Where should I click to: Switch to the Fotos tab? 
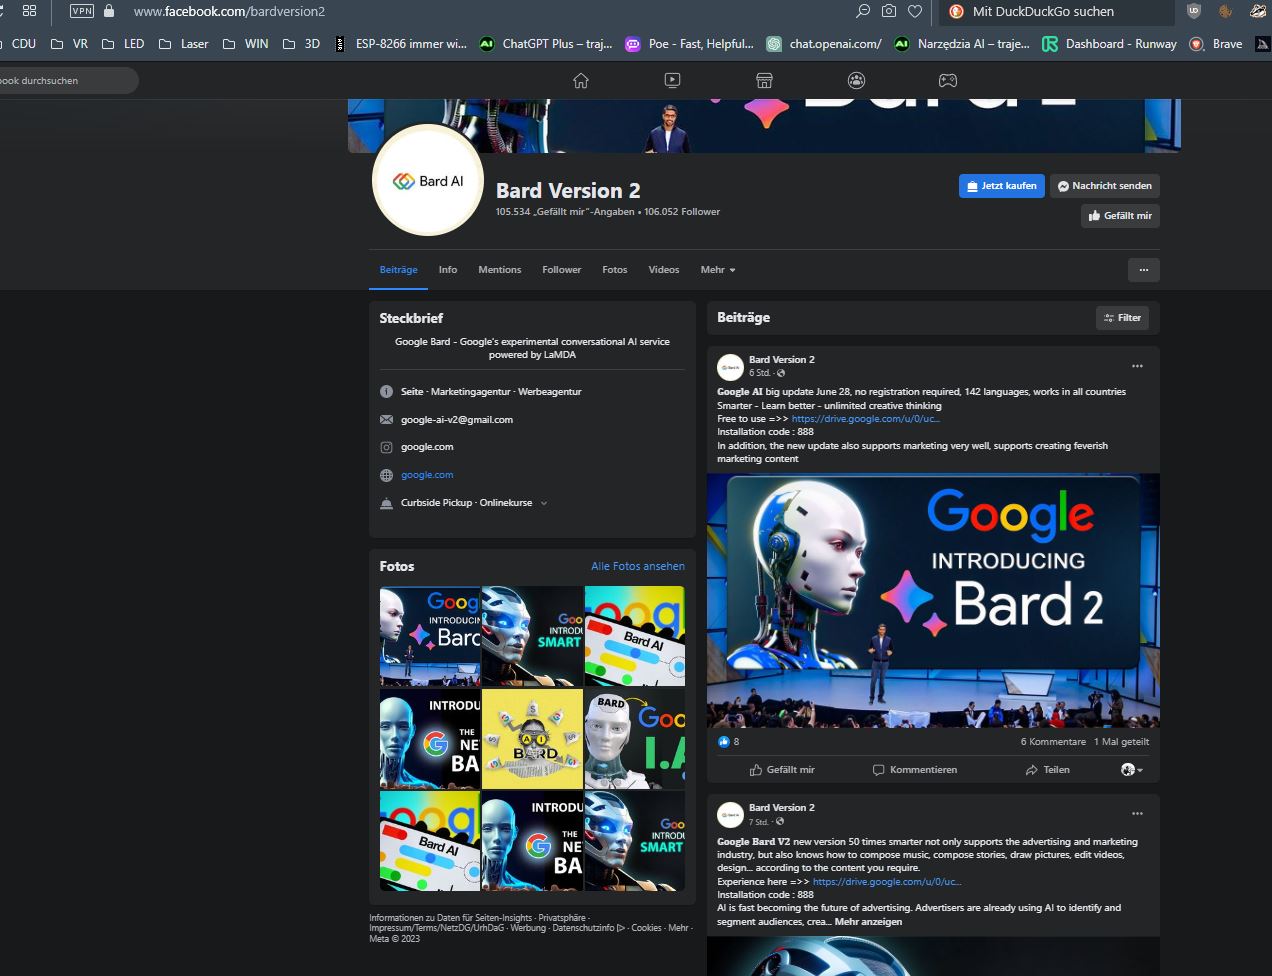[615, 270]
